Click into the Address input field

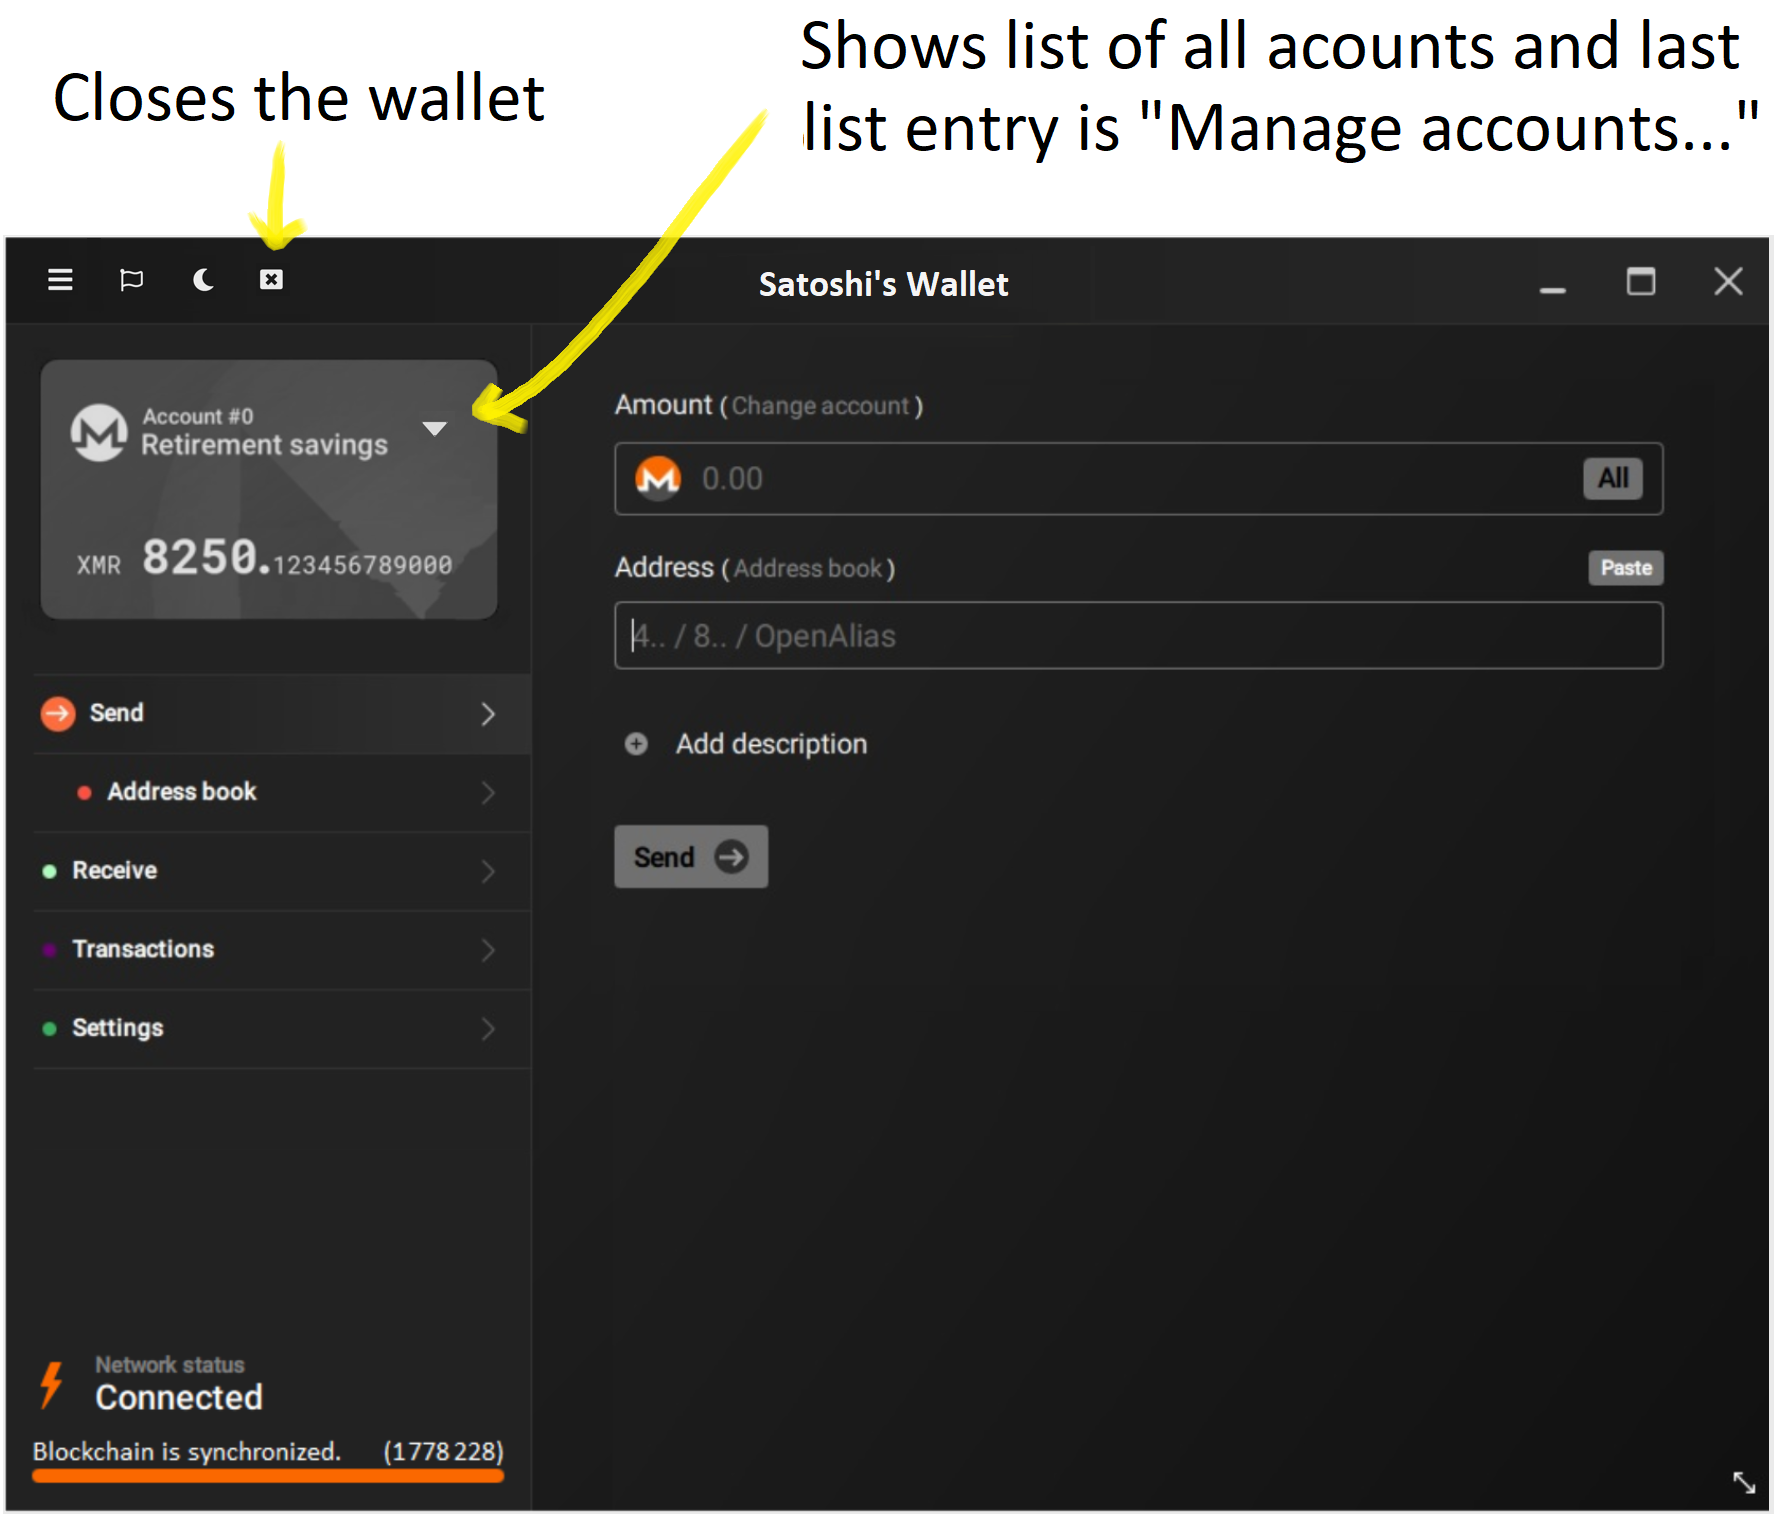tap(1138, 636)
